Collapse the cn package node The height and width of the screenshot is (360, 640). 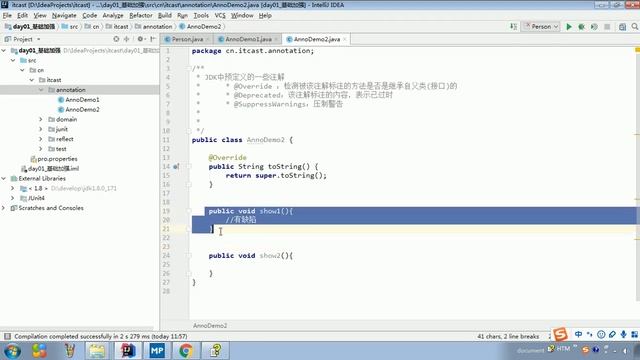click(22, 70)
